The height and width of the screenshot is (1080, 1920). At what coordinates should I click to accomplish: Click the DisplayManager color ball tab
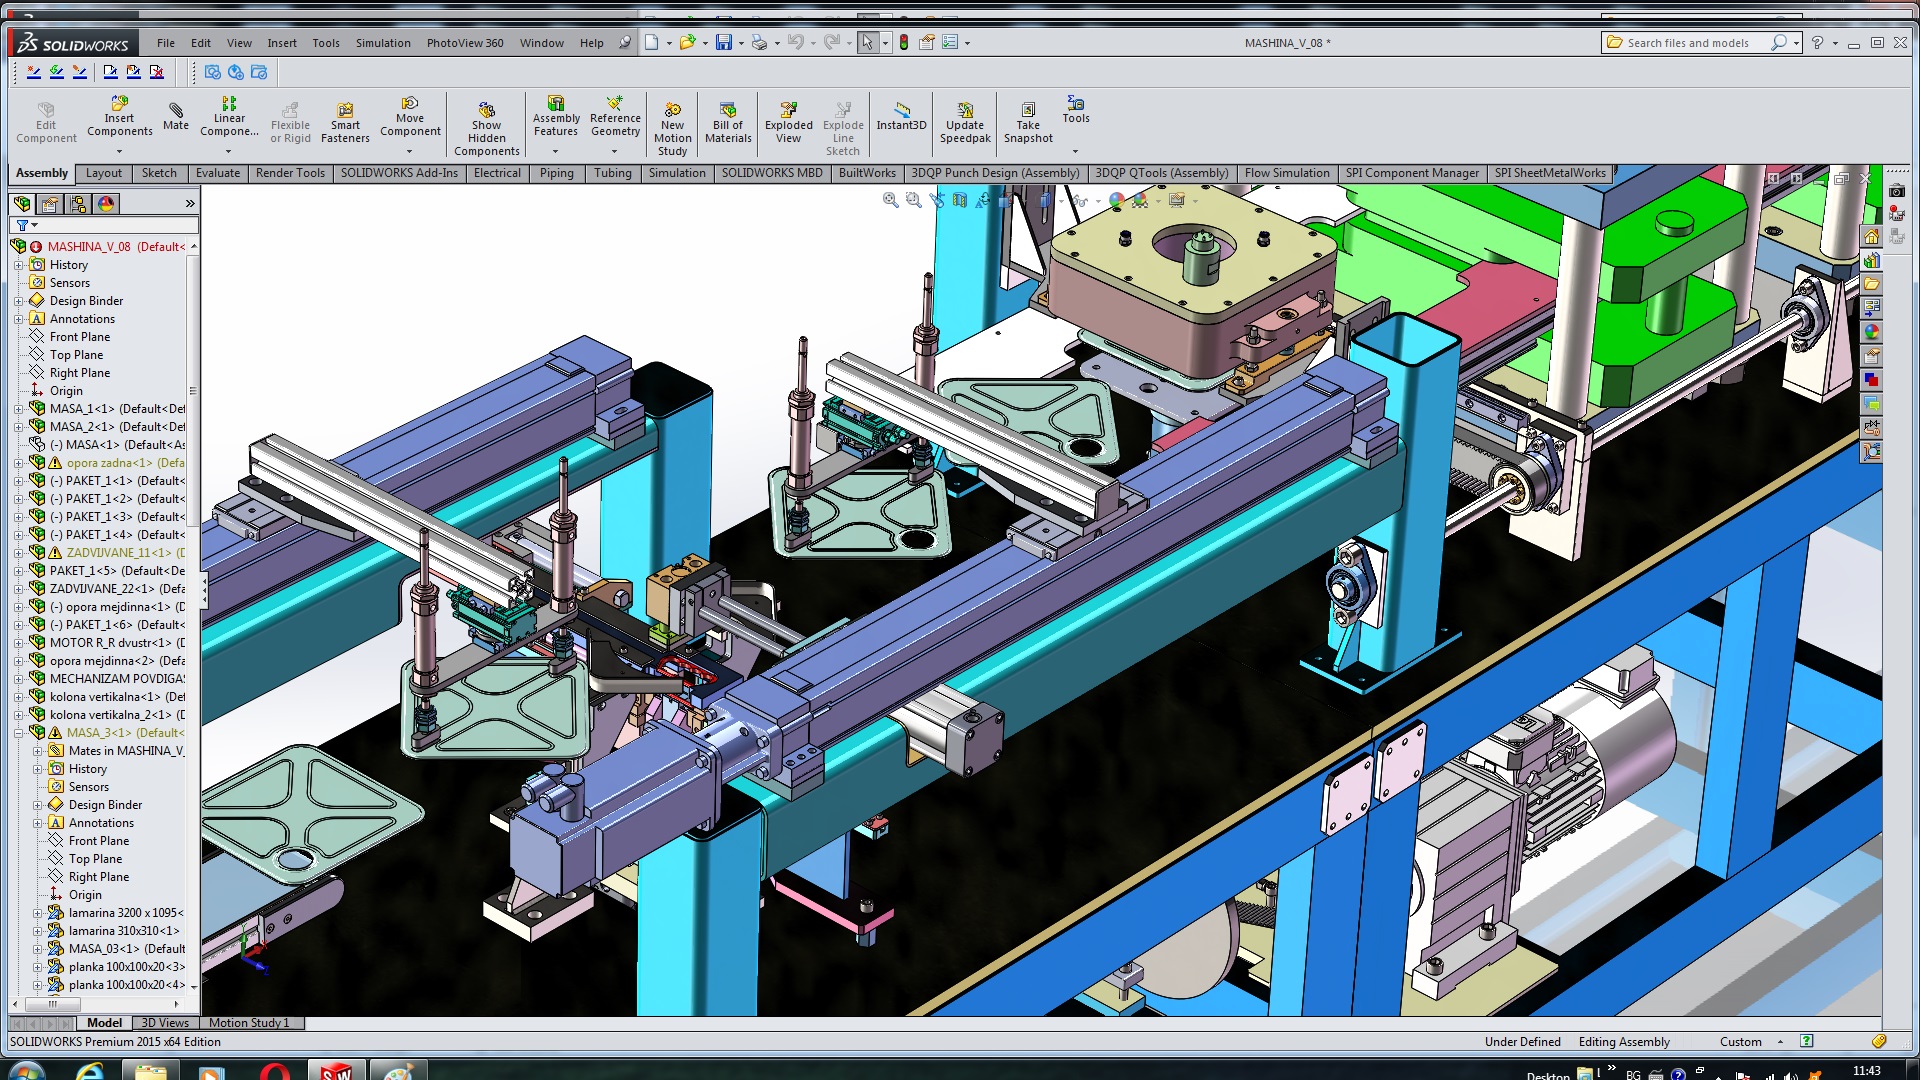click(x=106, y=204)
